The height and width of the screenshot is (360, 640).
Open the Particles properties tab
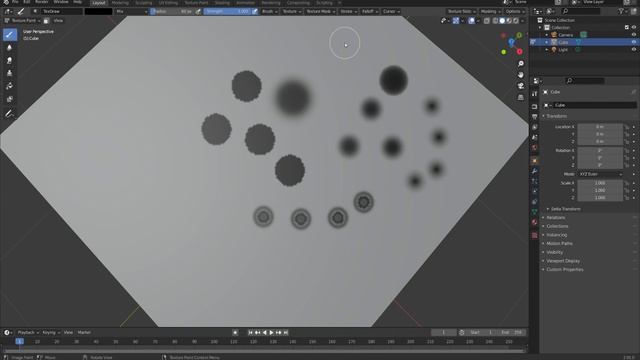point(535,181)
